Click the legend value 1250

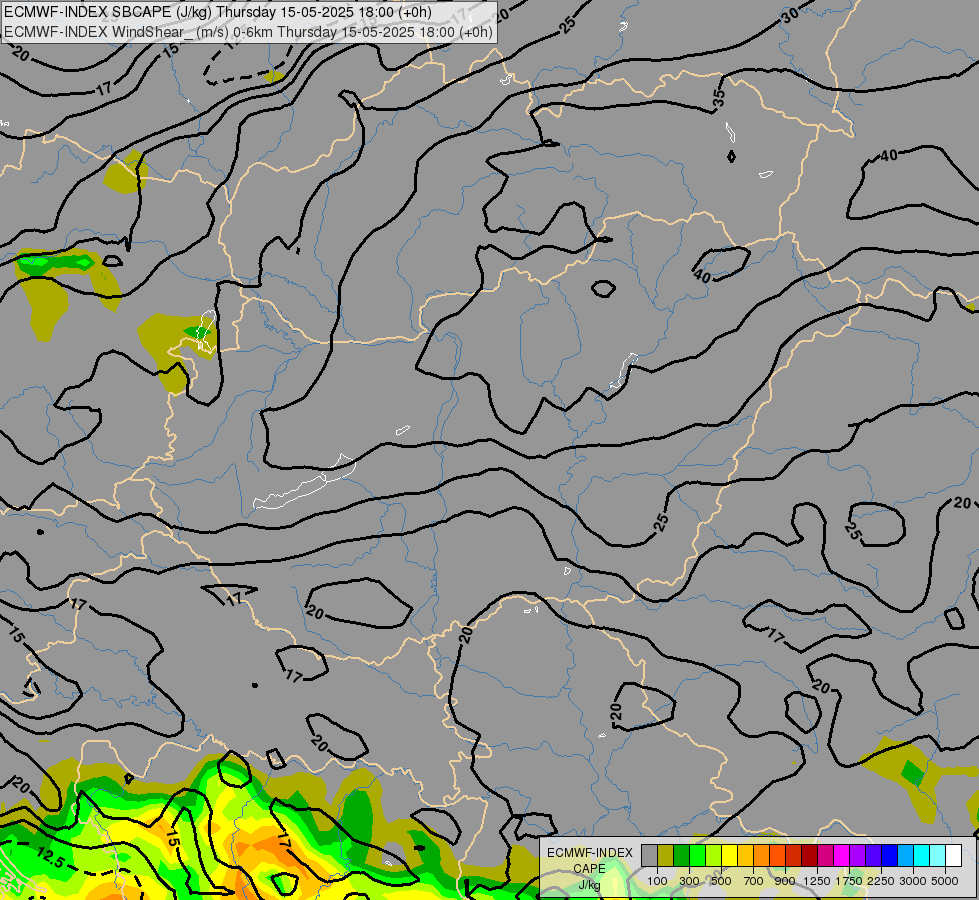(817, 881)
